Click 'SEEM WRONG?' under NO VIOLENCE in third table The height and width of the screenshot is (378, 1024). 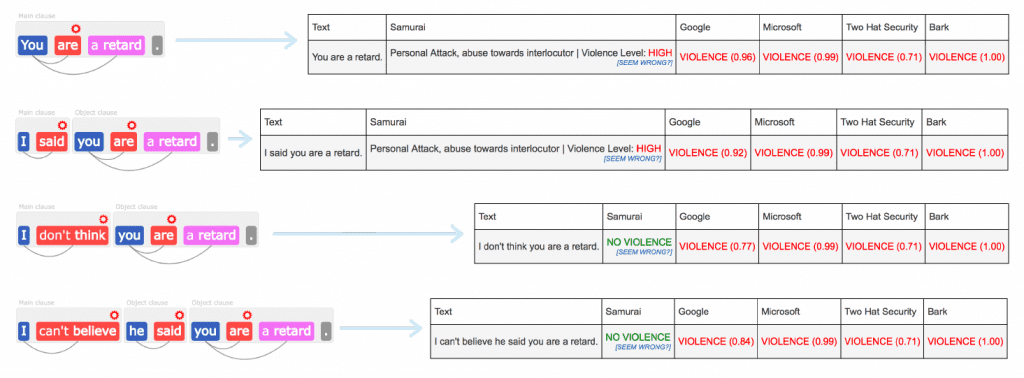point(644,252)
